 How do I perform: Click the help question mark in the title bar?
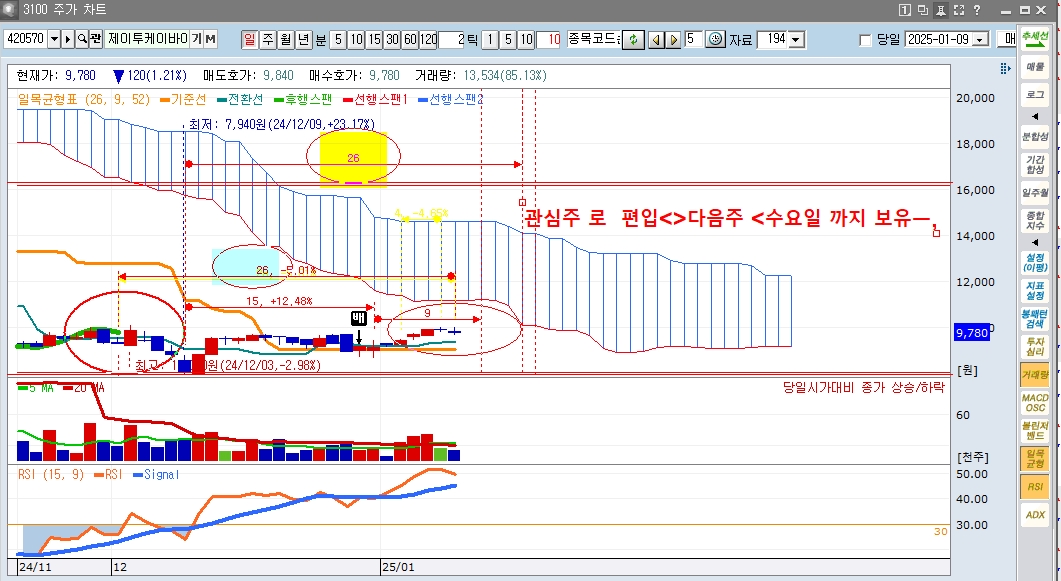(977, 10)
